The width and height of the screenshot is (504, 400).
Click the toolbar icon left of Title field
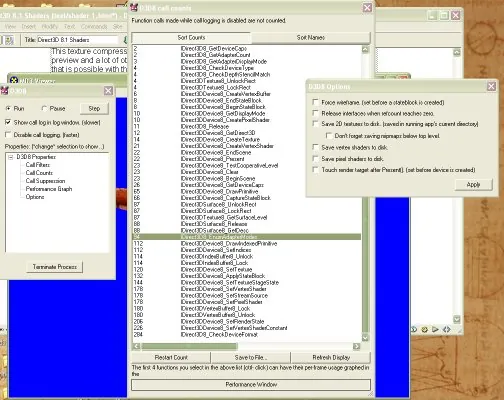coord(9,40)
